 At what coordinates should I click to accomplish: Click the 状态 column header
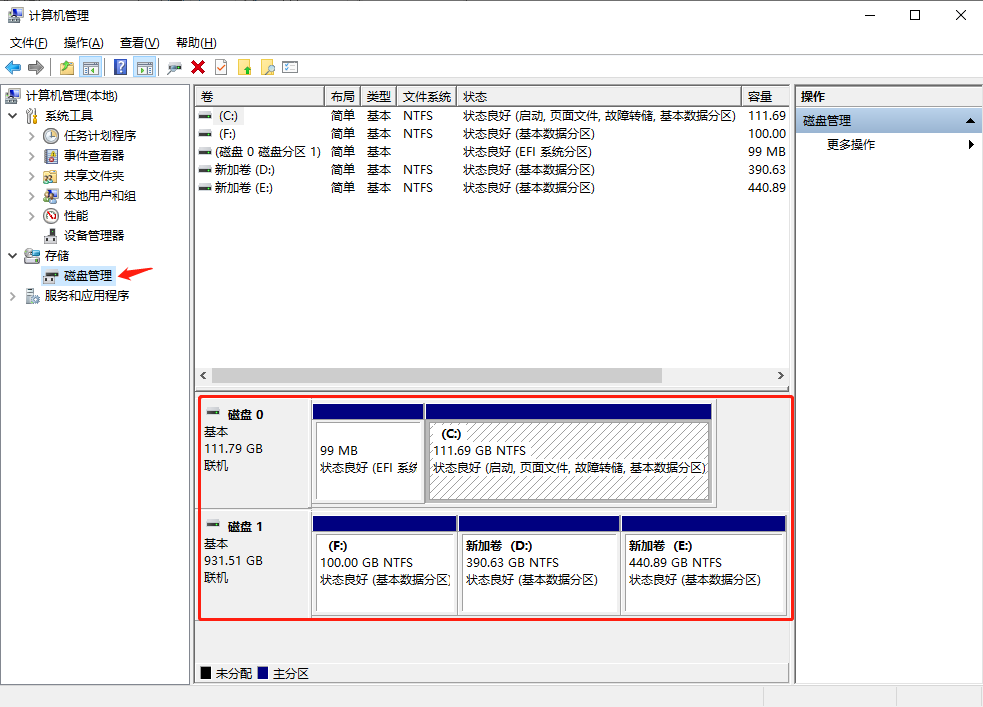tap(600, 97)
